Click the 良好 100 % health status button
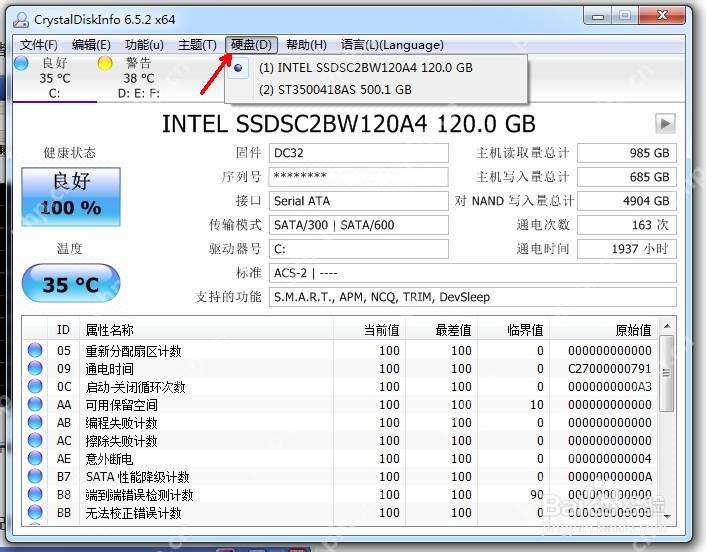This screenshot has width=706, height=552. 71,197
